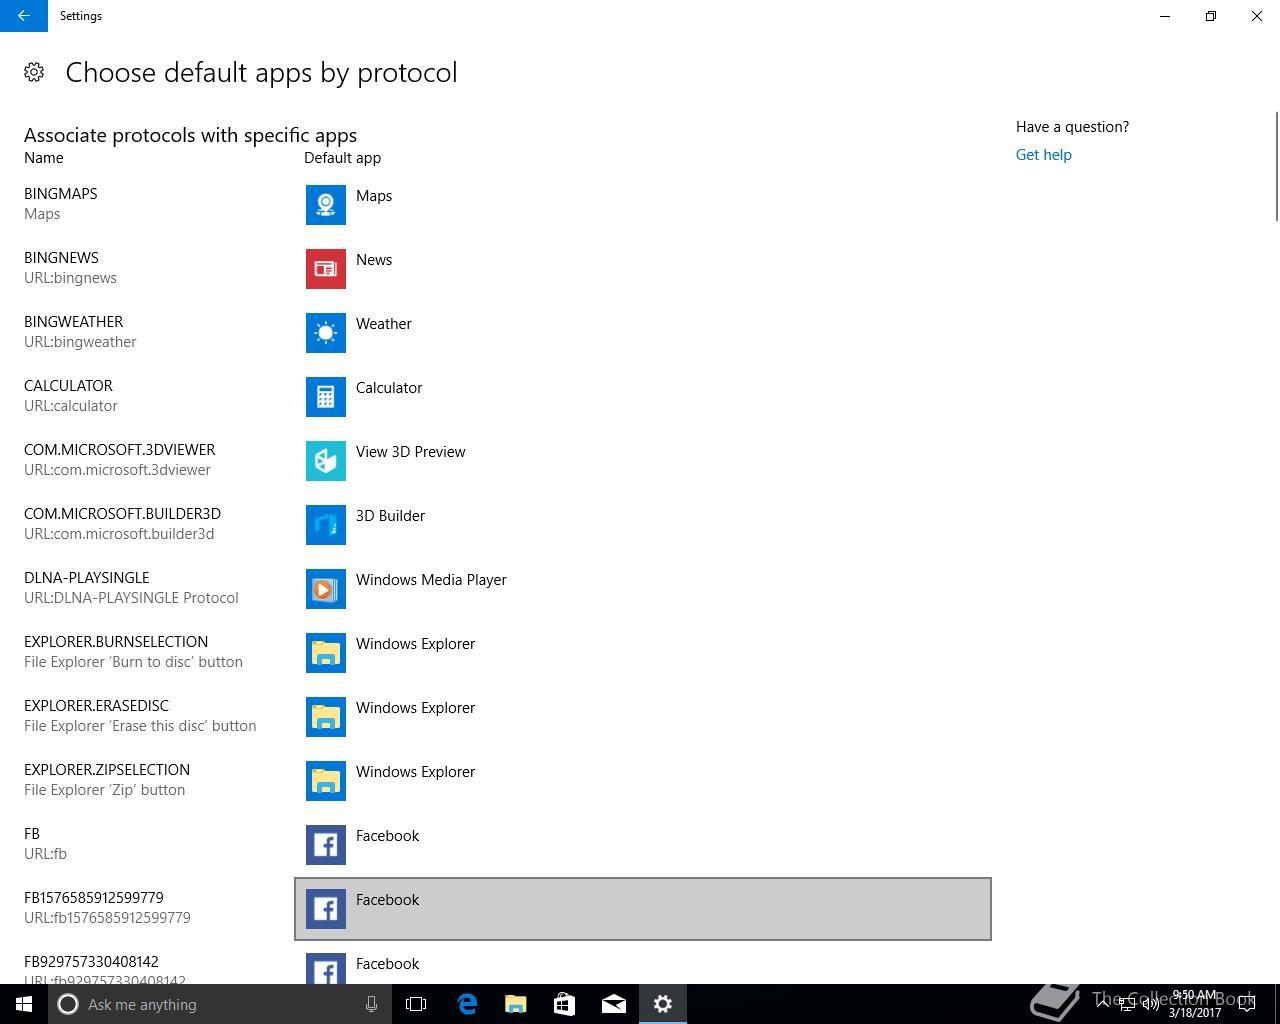Screen dimensions: 1280x1024
Task: Click Facebook label for FB929757330408142
Action: pyautogui.click(x=387, y=964)
